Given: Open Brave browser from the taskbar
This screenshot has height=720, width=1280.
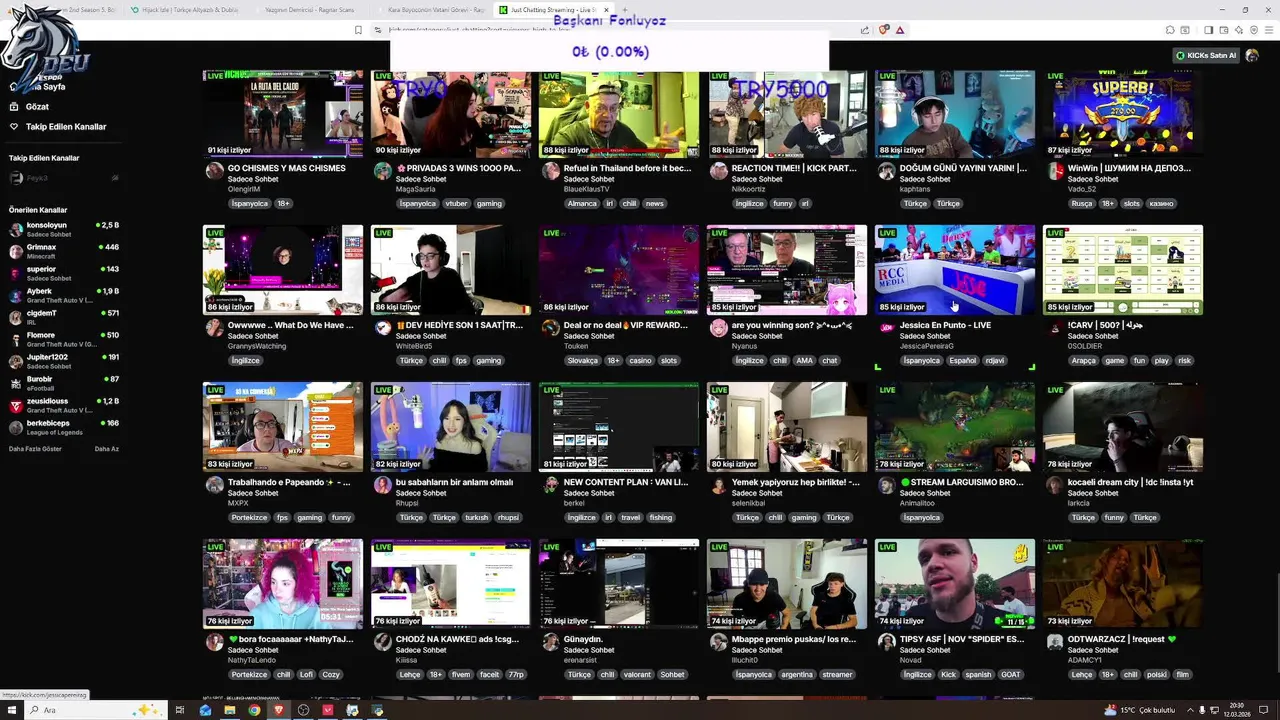Looking at the screenshot, I should [279, 710].
